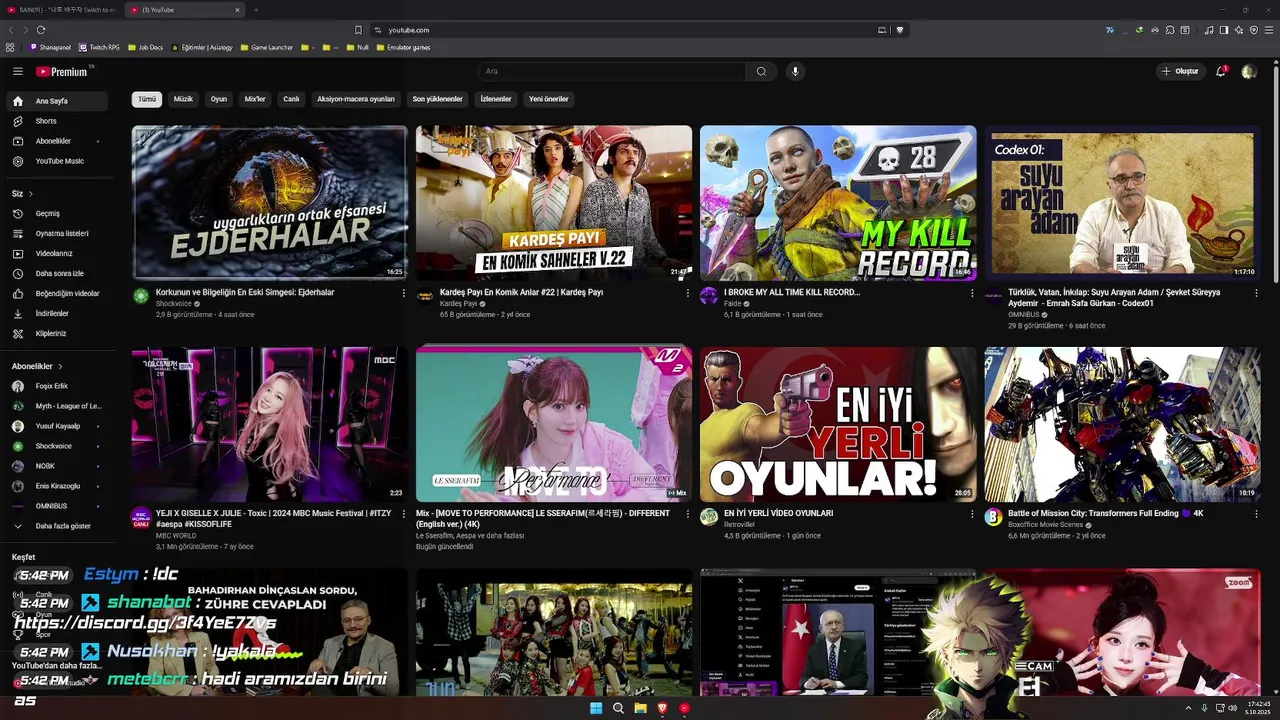Image resolution: width=1280 pixels, height=720 pixels.
Task: Select the Canlı filter chip
Action: [291, 99]
